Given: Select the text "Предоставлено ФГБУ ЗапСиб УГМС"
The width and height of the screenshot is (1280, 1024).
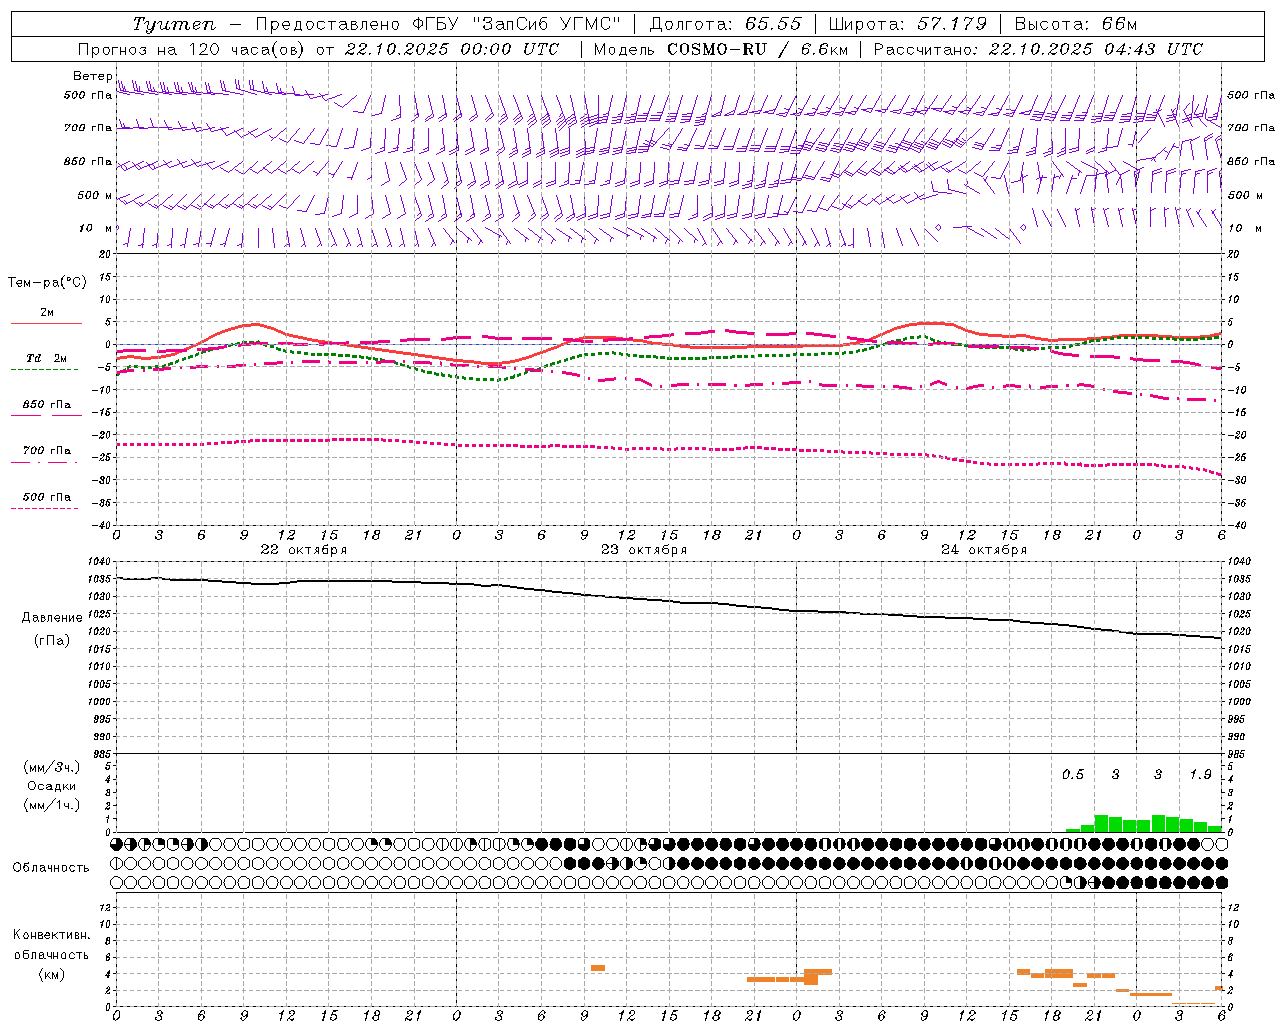Looking at the screenshot, I should (x=438, y=24).
